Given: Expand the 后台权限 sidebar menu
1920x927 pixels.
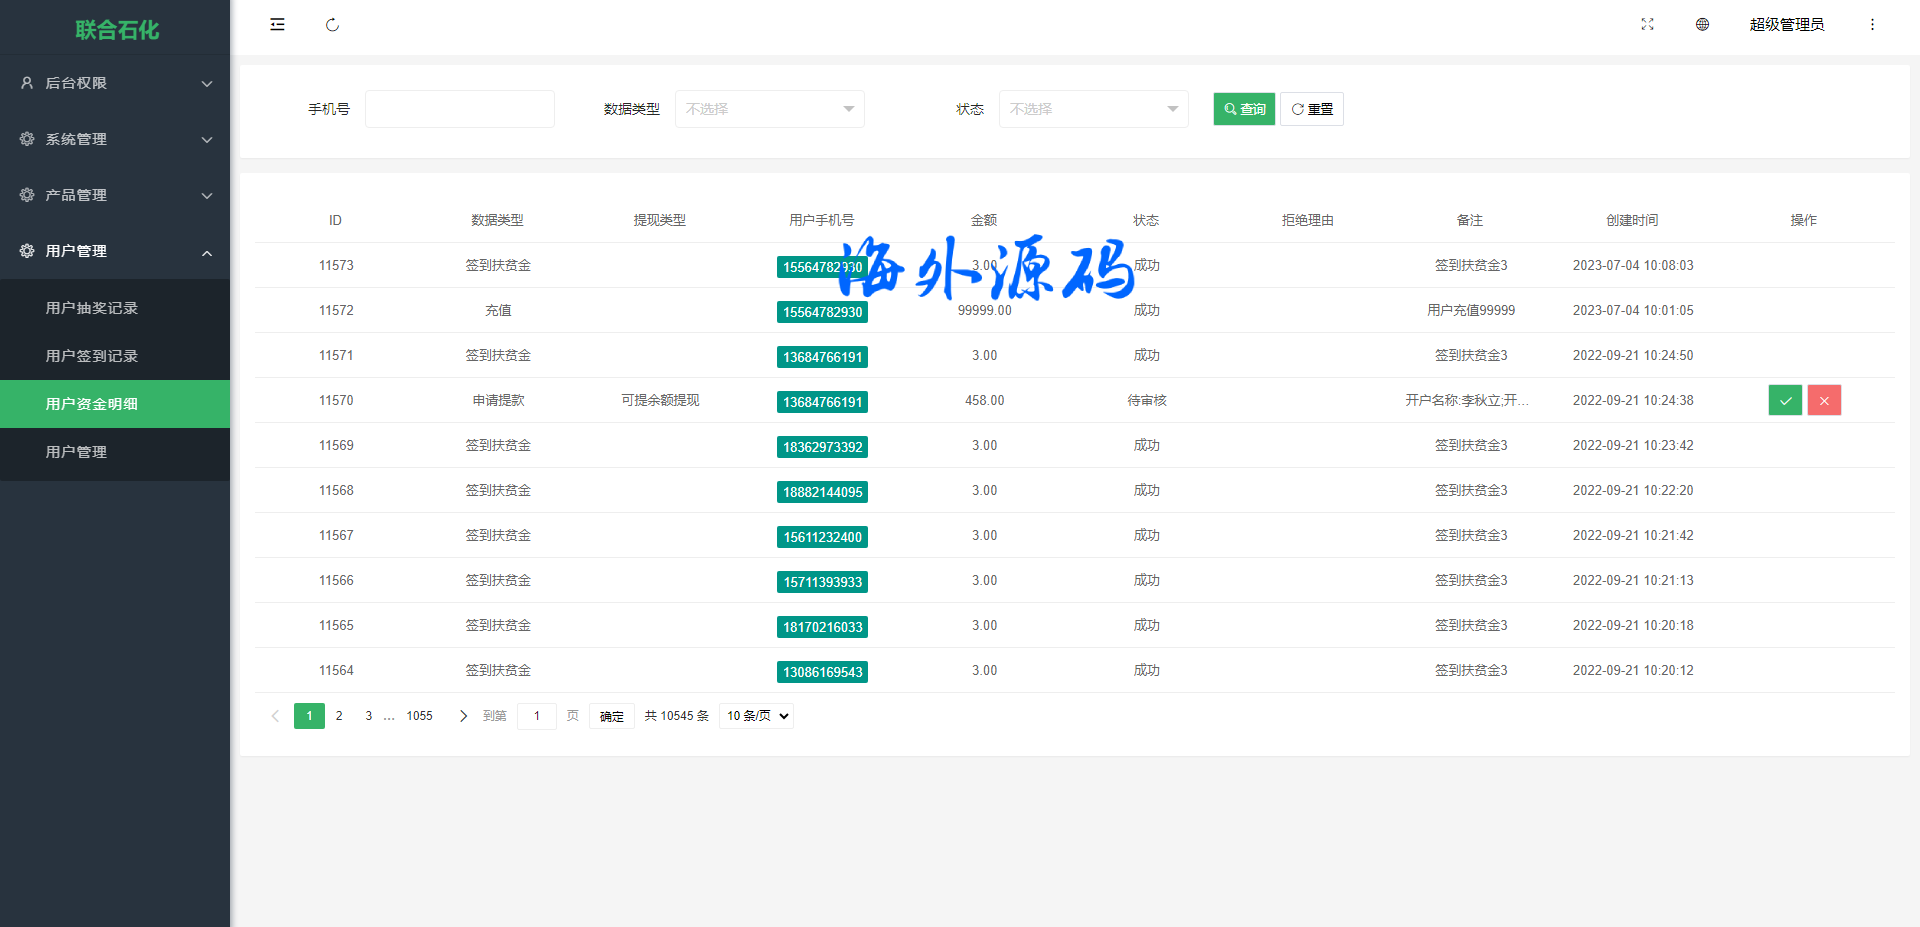Looking at the screenshot, I should pyautogui.click(x=115, y=83).
